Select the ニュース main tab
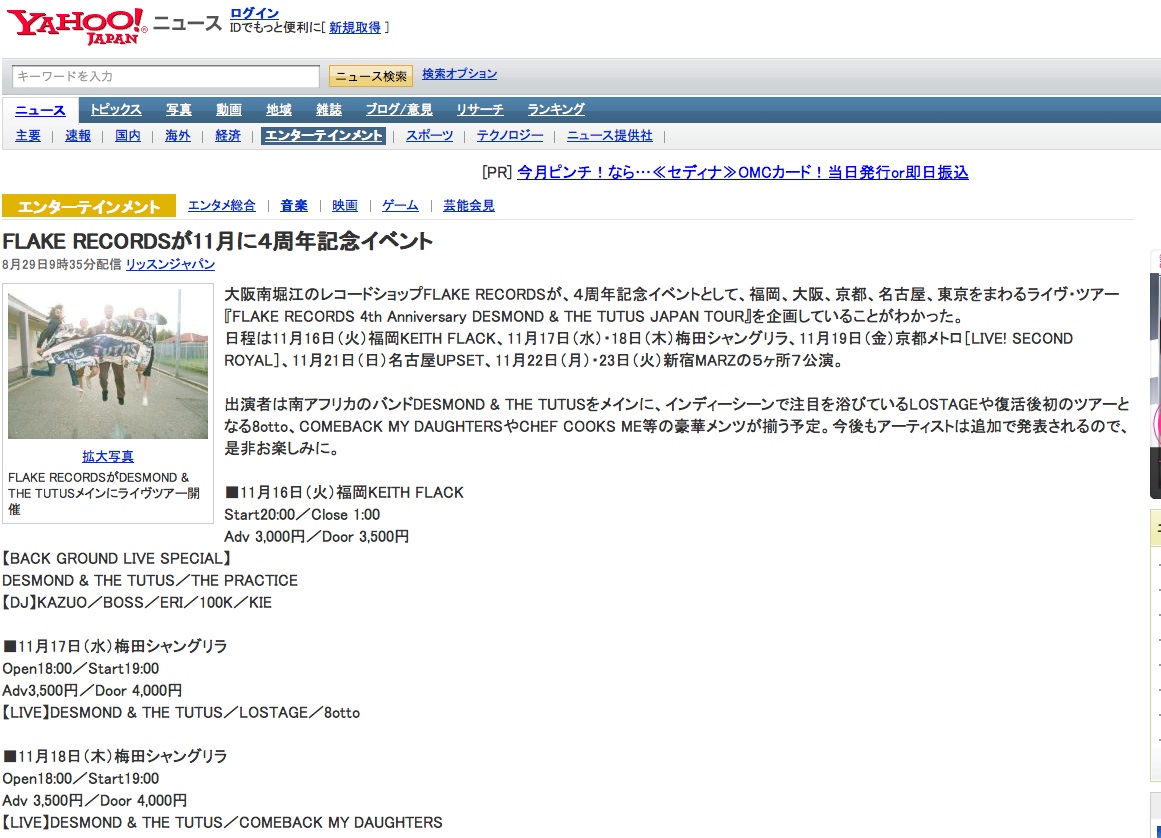Screen dimensions: 1161x838 tap(40, 110)
